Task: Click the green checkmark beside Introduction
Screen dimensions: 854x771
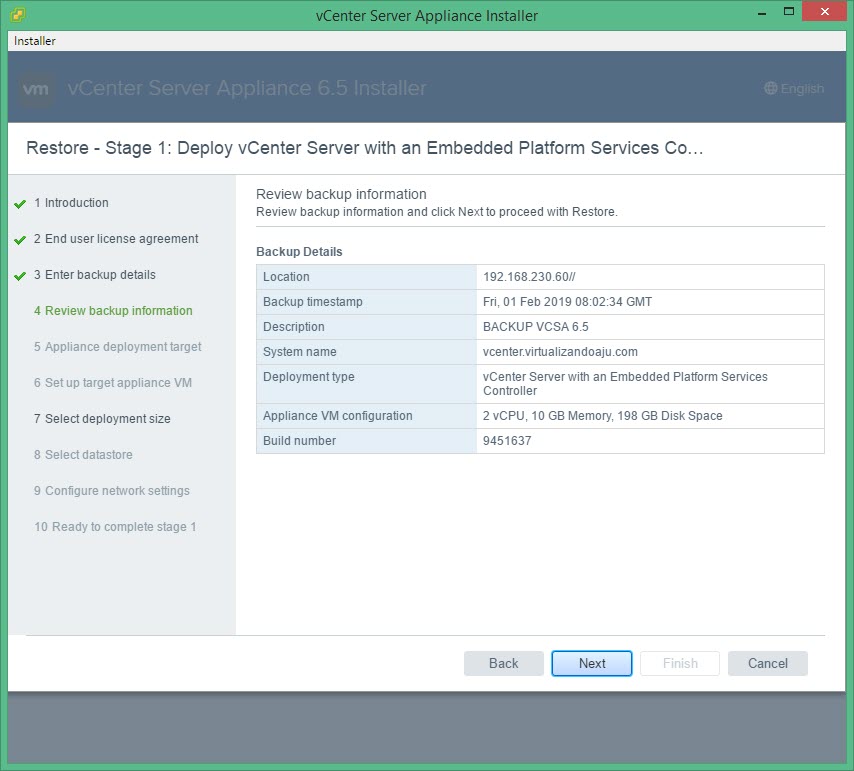Action: point(20,204)
